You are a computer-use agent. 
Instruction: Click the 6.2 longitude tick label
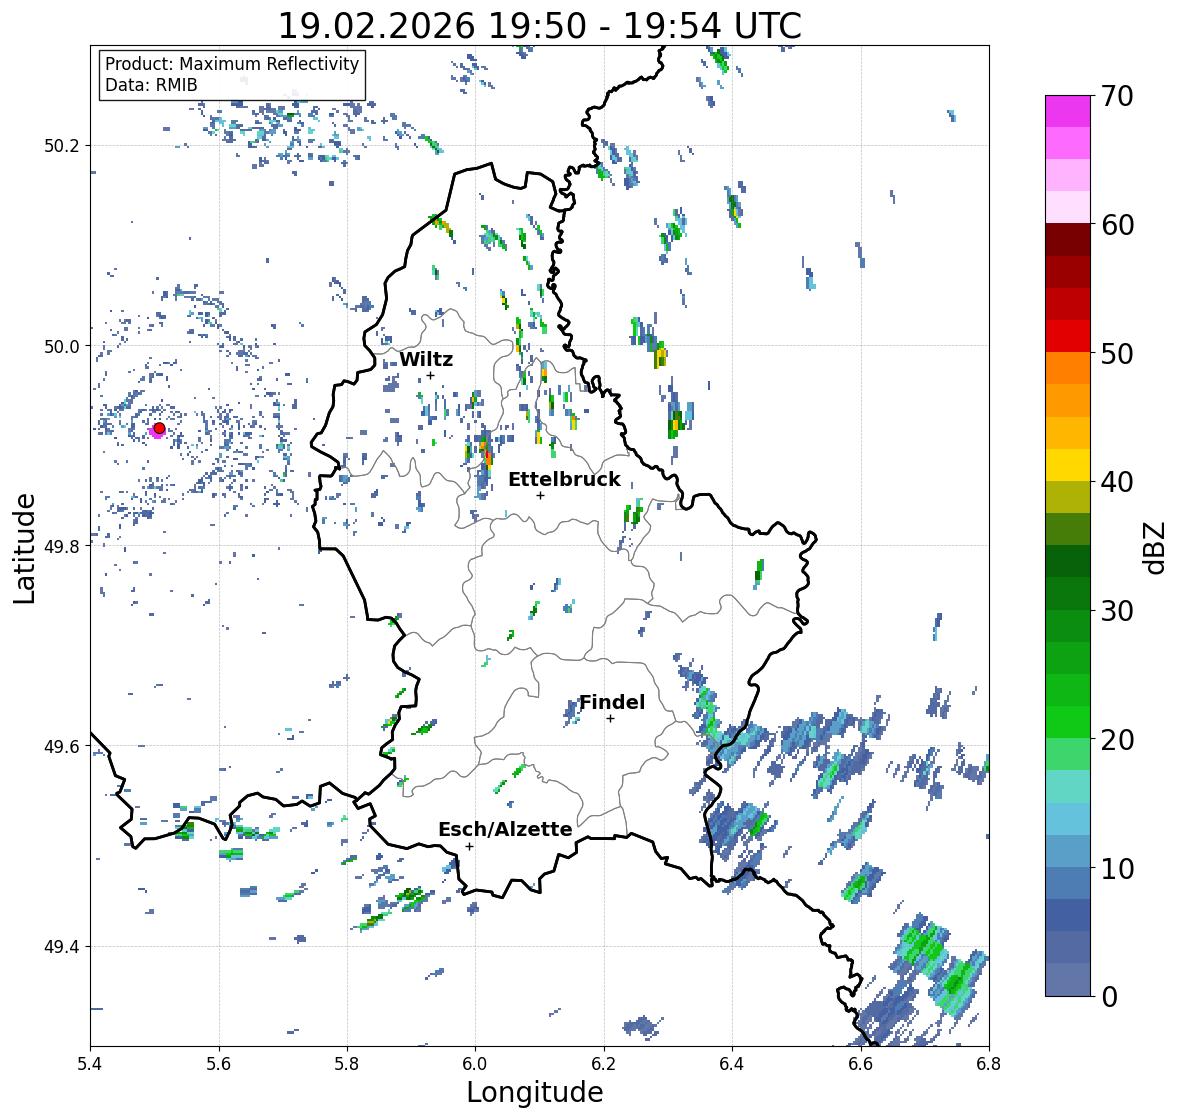pyautogui.click(x=604, y=1063)
